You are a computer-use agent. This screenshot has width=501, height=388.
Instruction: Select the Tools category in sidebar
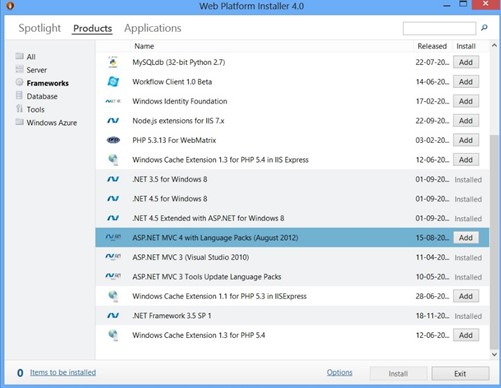pos(35,109)
